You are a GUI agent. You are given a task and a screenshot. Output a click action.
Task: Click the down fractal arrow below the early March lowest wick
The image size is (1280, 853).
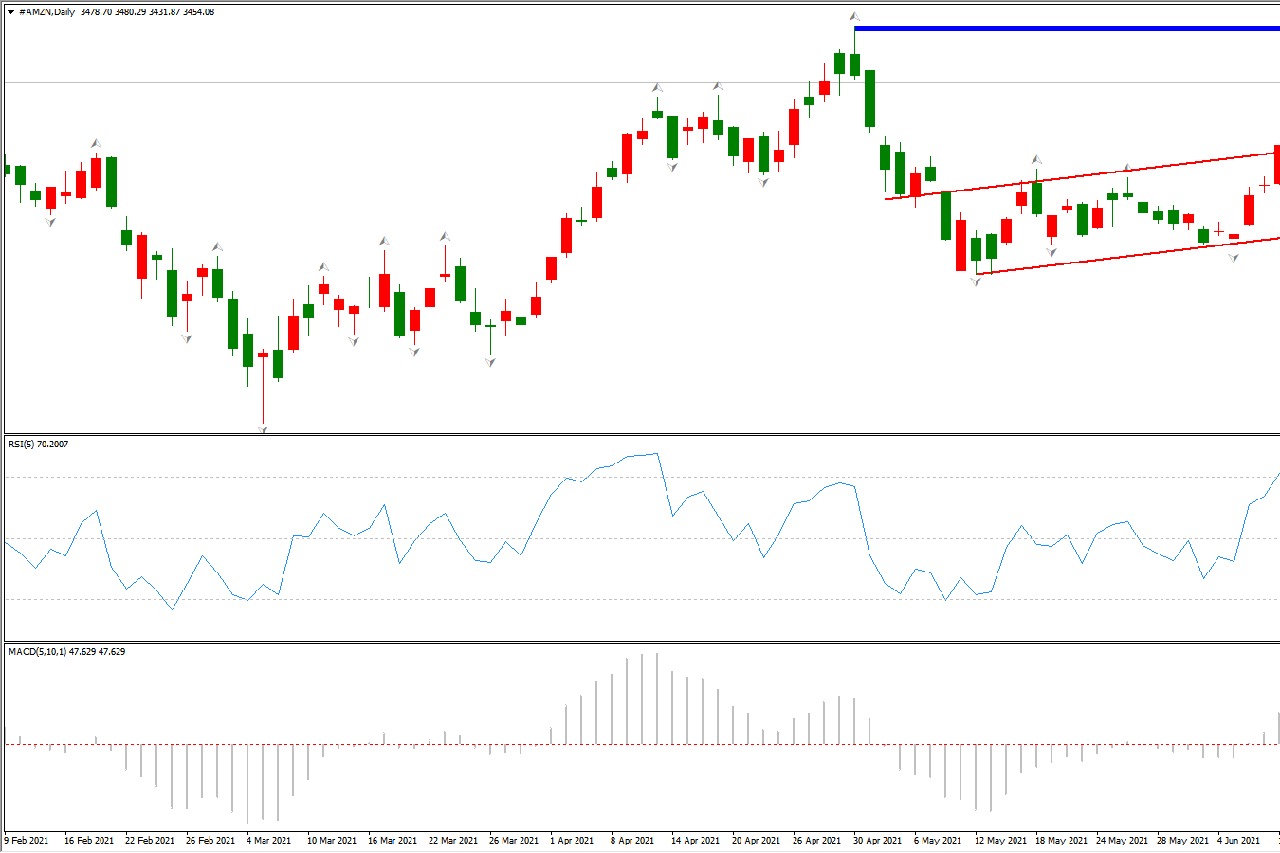point(263,429)
